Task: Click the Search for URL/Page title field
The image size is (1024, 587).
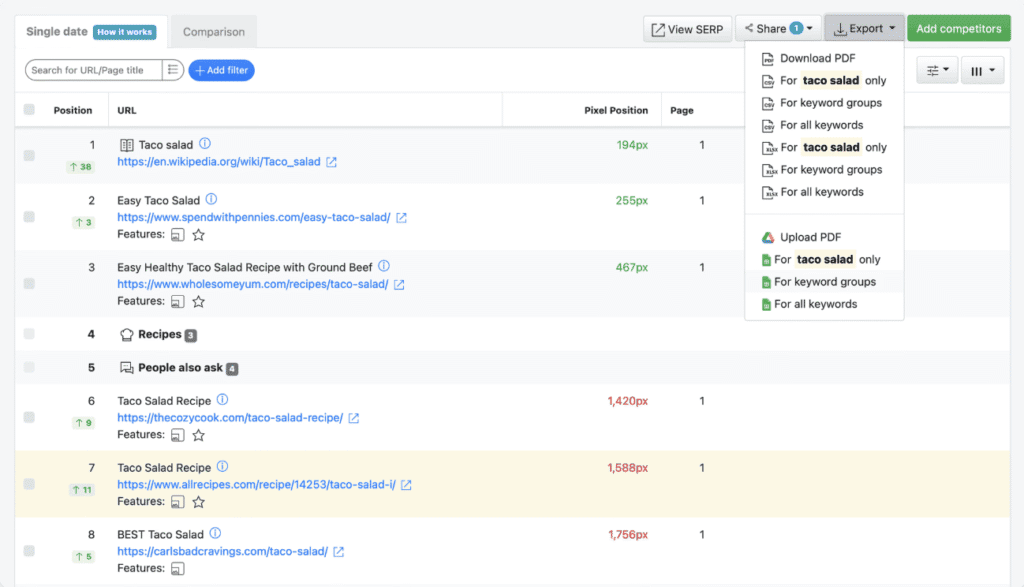Action: pos(94,70)
